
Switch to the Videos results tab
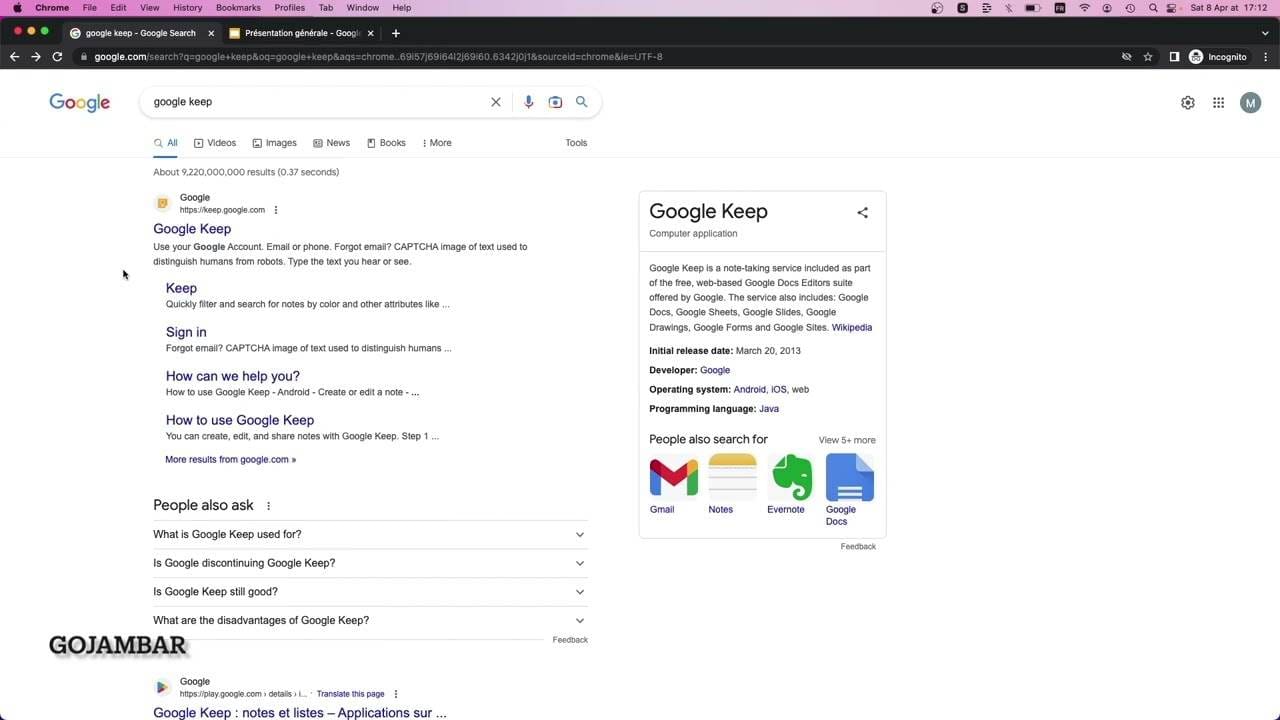tap(215, 143)
